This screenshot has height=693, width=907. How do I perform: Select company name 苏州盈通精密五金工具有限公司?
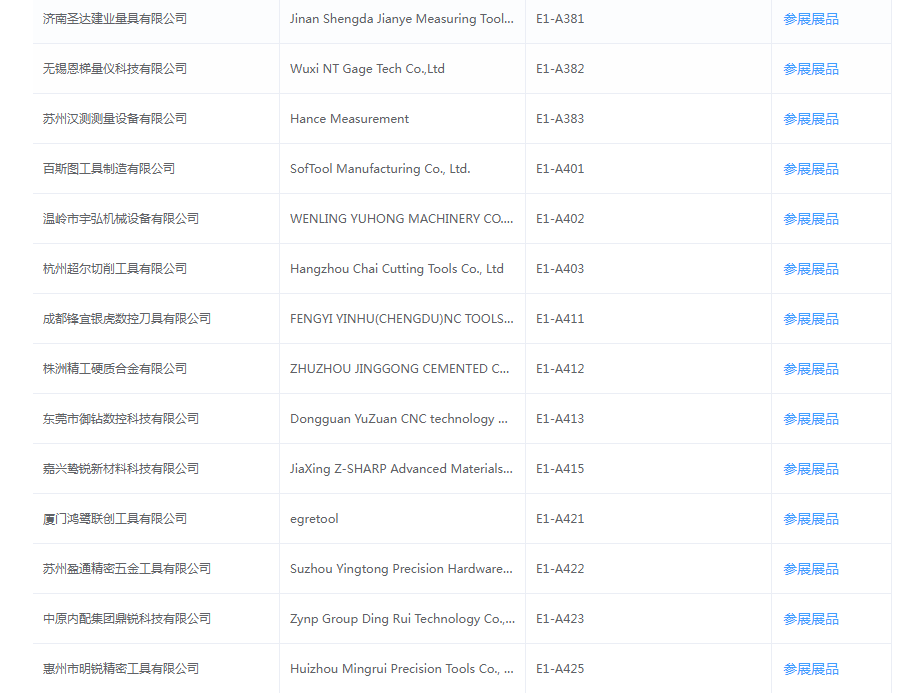(127, 569)
